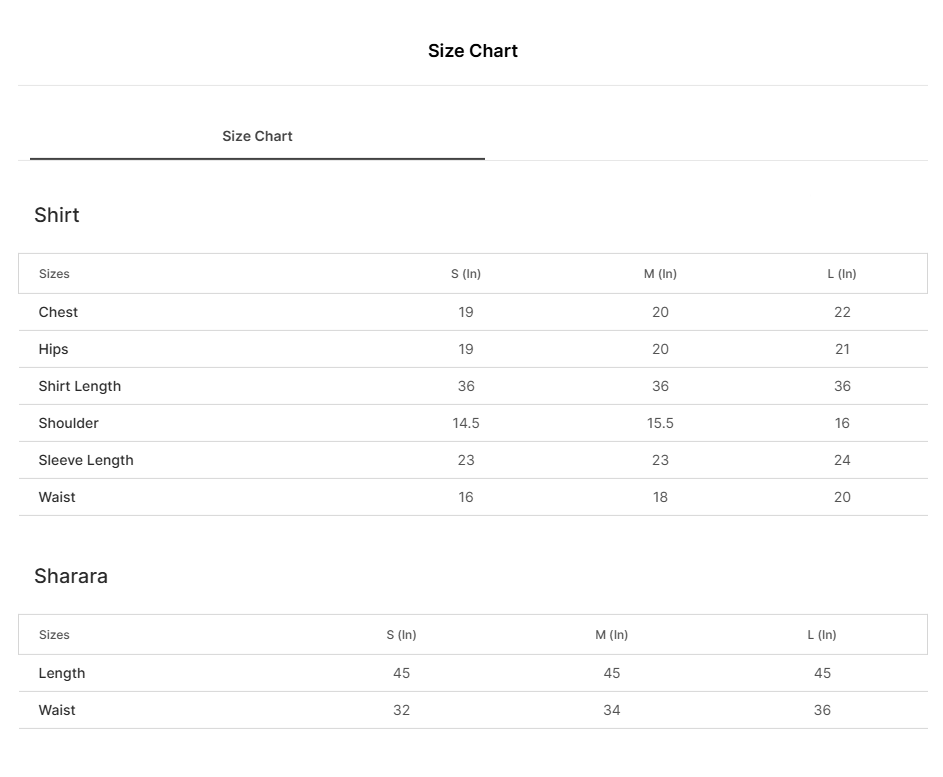Click the Sharara section heading
The height and width of the screenshot is (777, 943).
[x=71, y=576]
